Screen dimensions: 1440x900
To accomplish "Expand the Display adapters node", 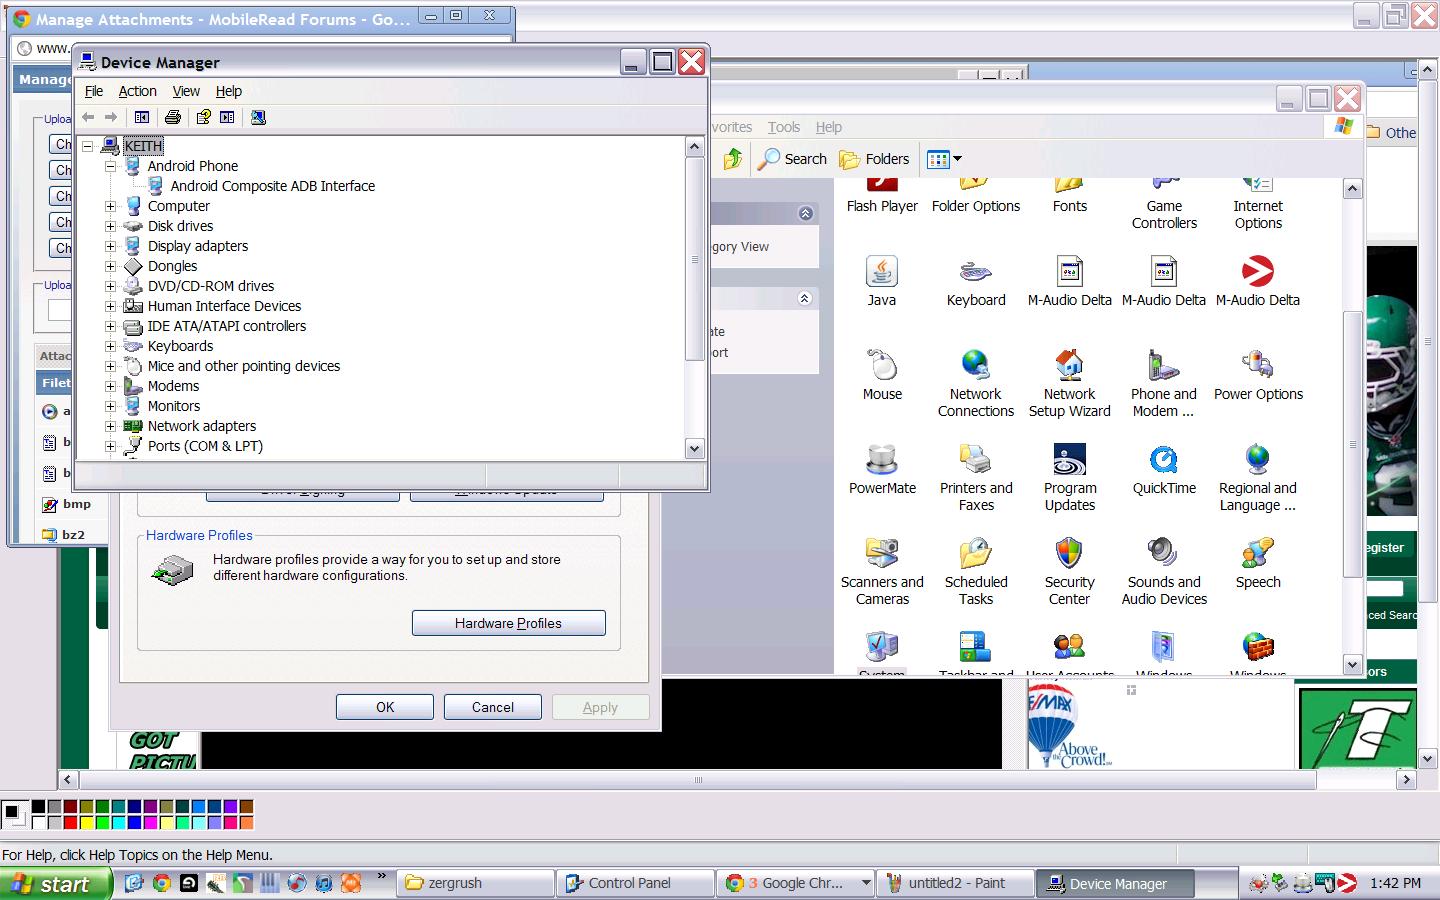I will (x=111, y=246).
